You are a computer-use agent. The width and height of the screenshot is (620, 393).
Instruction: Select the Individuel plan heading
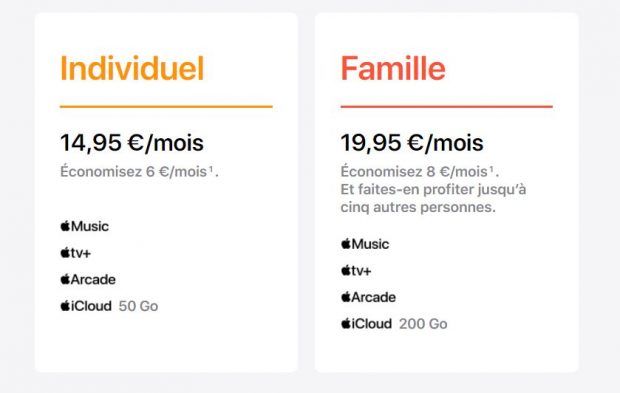(132, 68)
